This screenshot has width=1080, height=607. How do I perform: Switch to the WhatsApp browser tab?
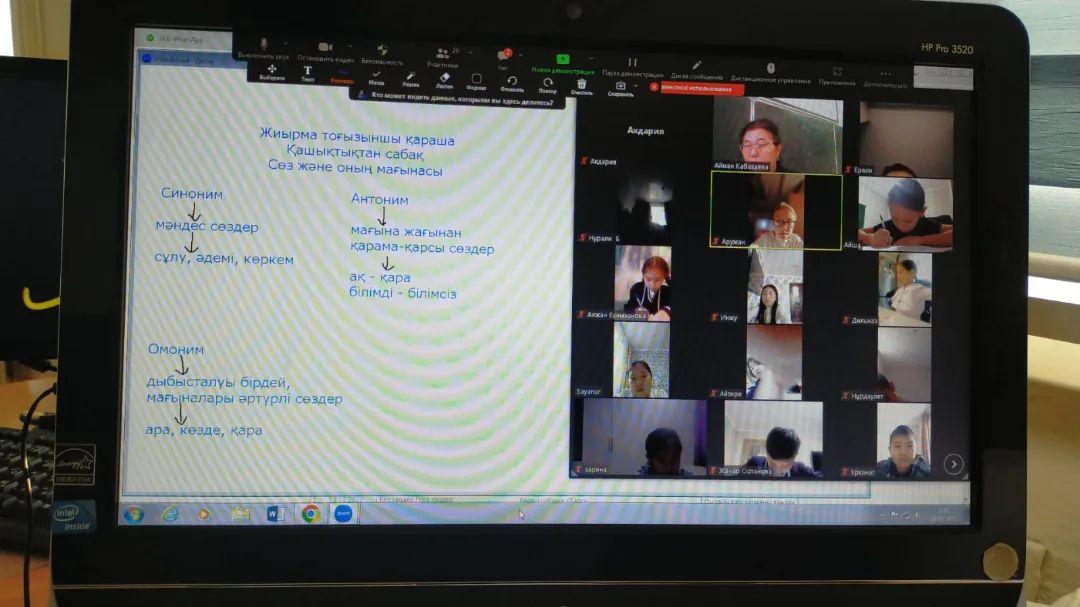pos(181,39)
